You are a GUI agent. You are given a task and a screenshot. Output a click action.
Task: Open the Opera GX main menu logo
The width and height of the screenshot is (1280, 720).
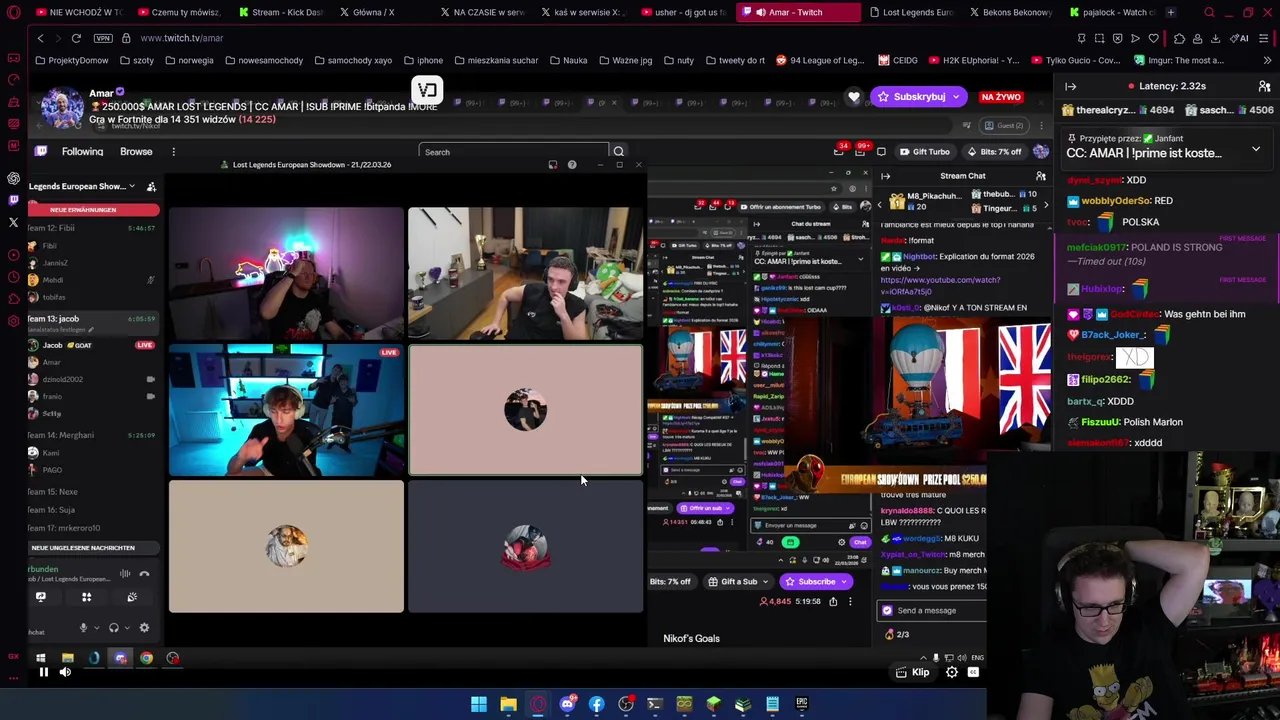13,12
